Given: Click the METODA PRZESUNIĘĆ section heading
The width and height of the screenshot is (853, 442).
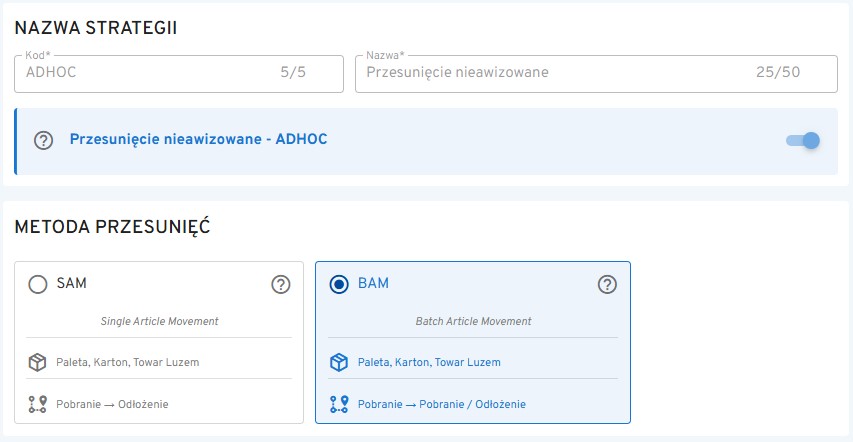Looking at the screenshot, I should click(x=112, y=227).
